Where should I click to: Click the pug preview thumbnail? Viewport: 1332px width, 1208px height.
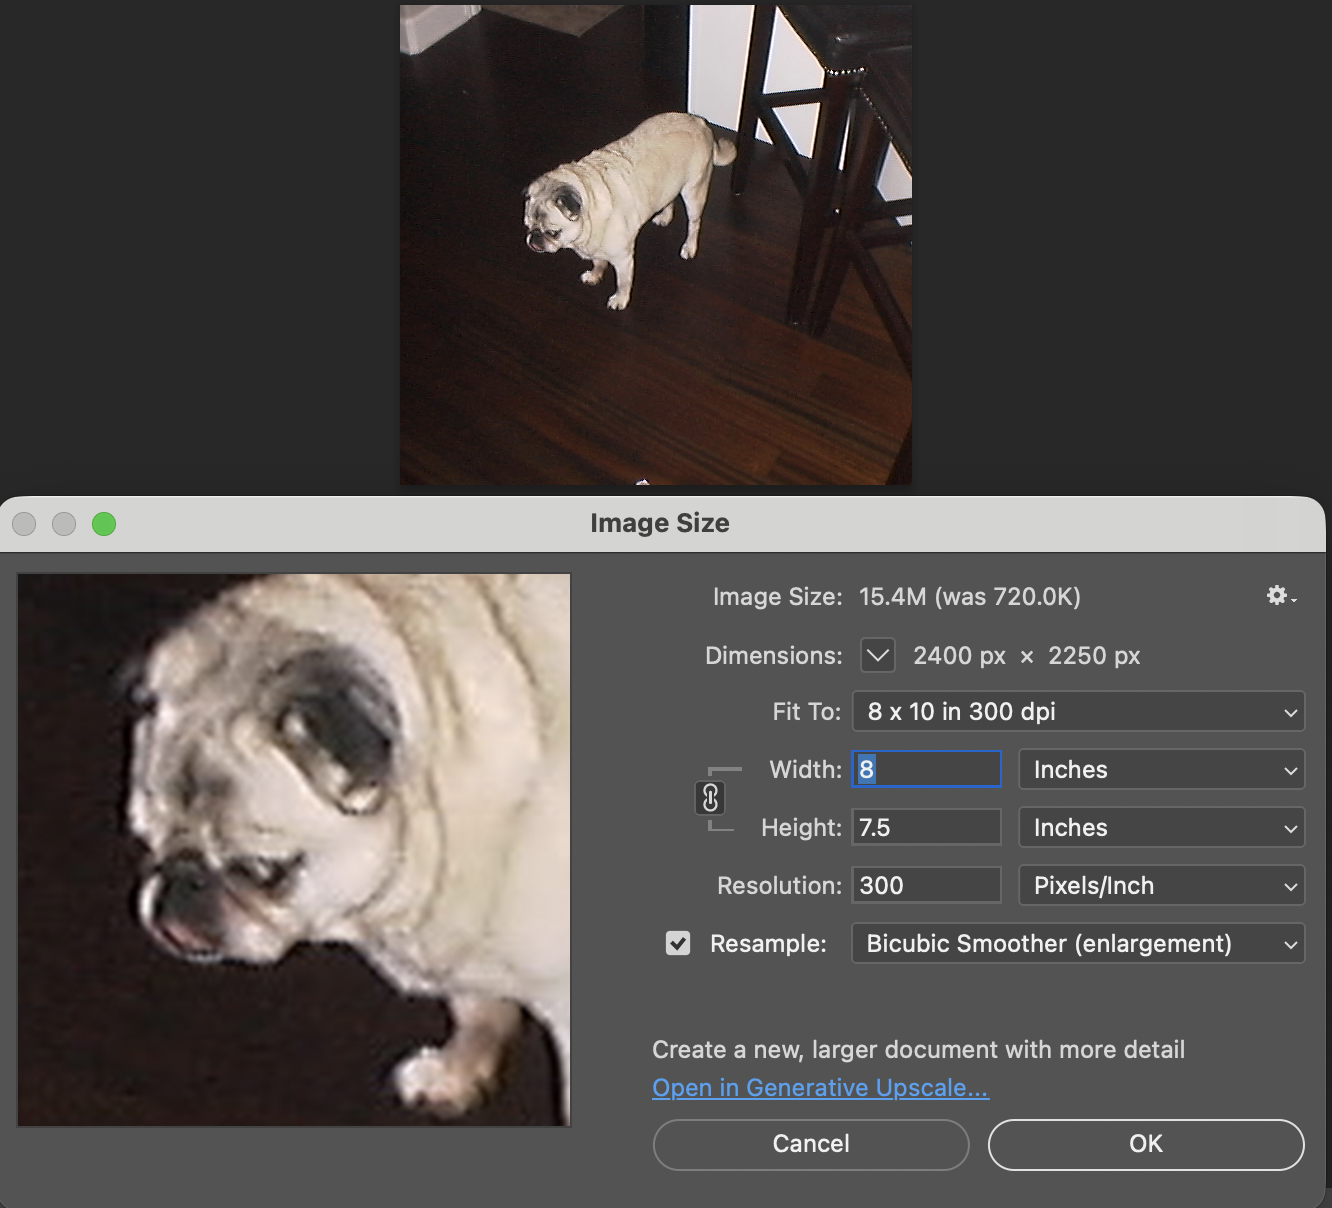(293, 848)
